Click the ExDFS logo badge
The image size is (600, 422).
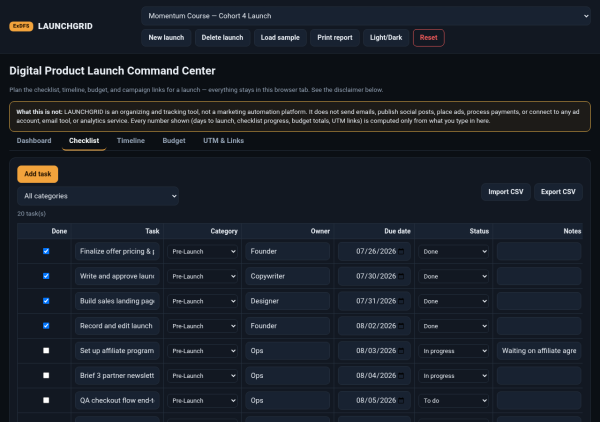pyautogui.click(x=21, y=26)
